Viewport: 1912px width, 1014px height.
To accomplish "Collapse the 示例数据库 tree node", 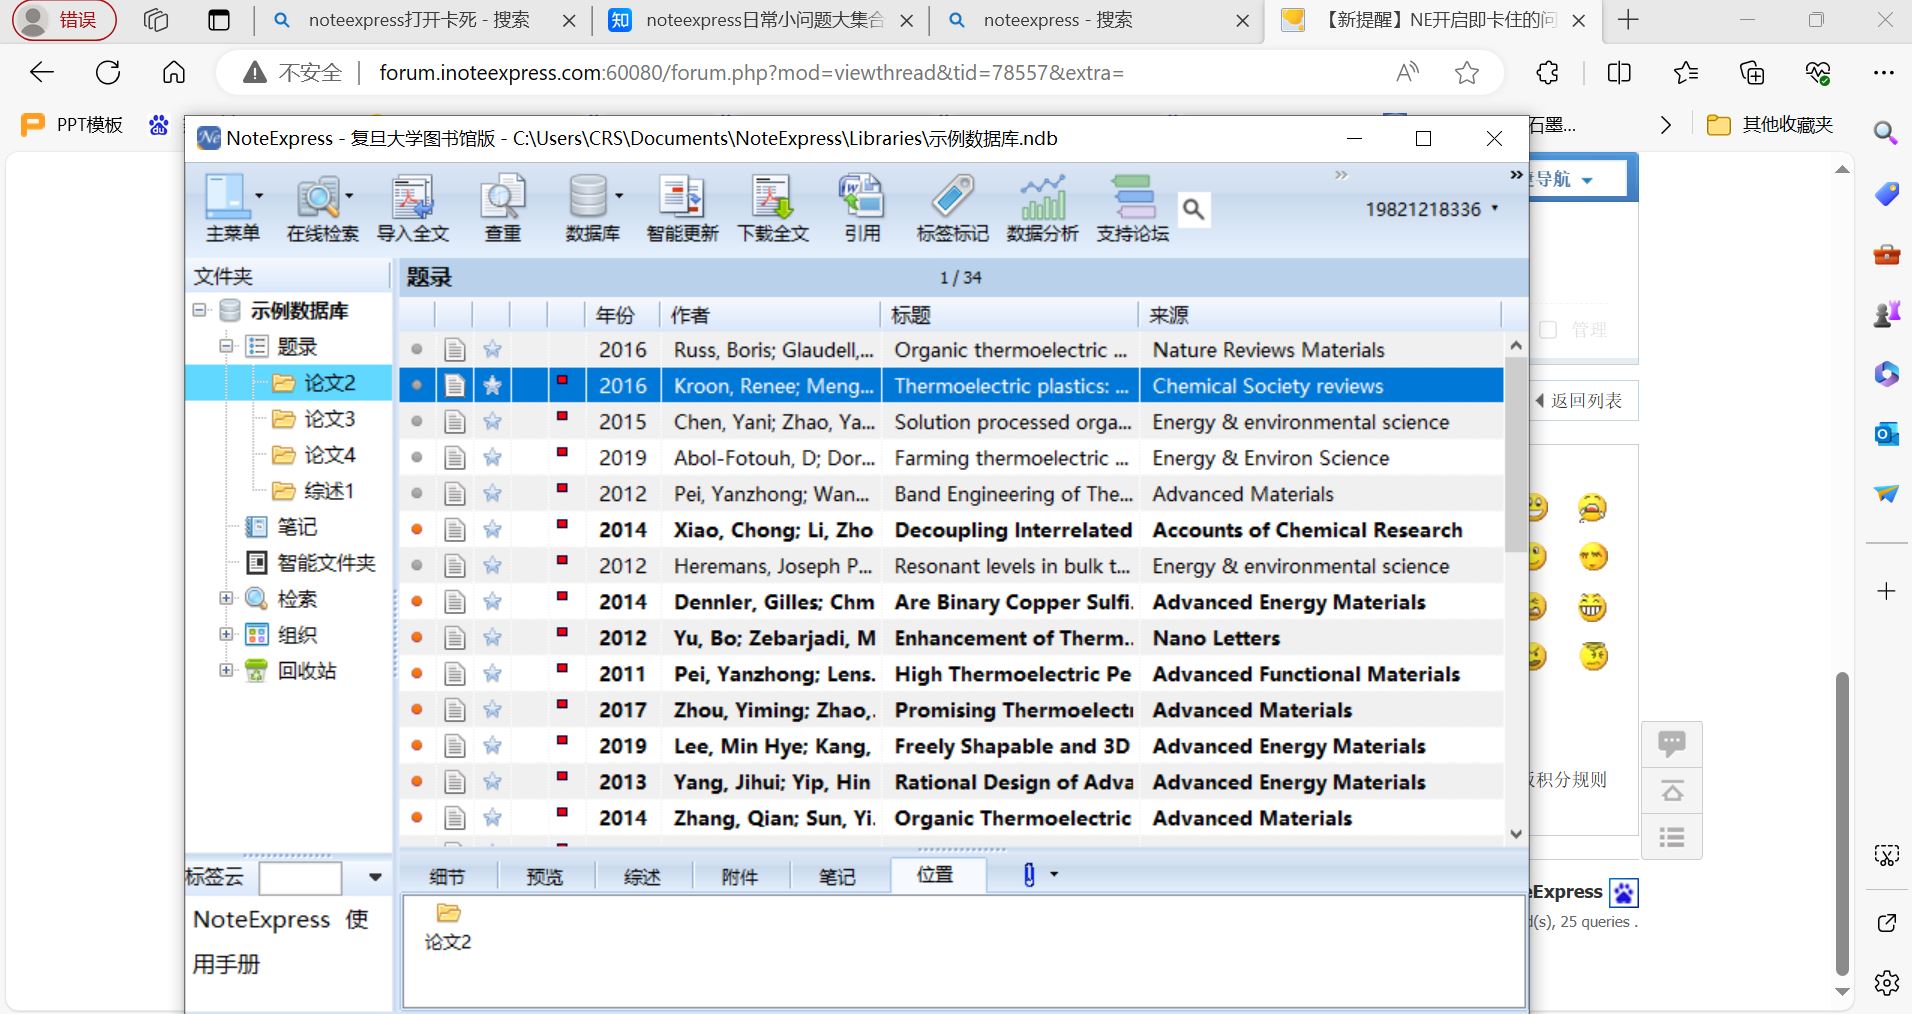I will coord(200,310).
